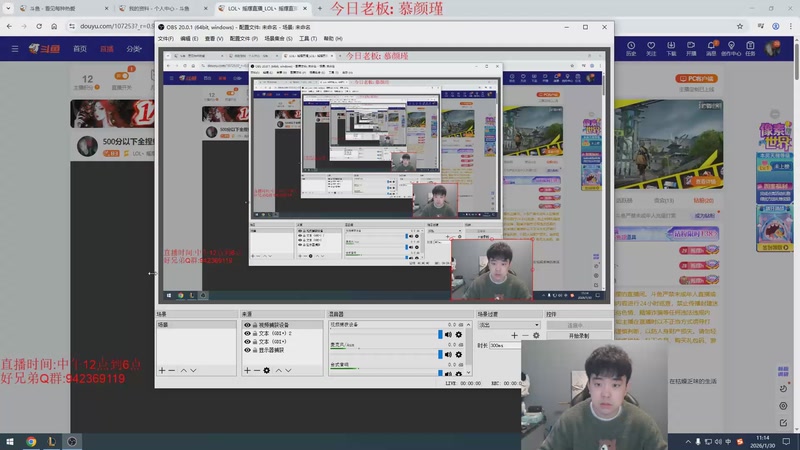Select the 场景 item in the scenes list
Image resolution: width=800 pixels, height=450 pixels.
point(196,325)
